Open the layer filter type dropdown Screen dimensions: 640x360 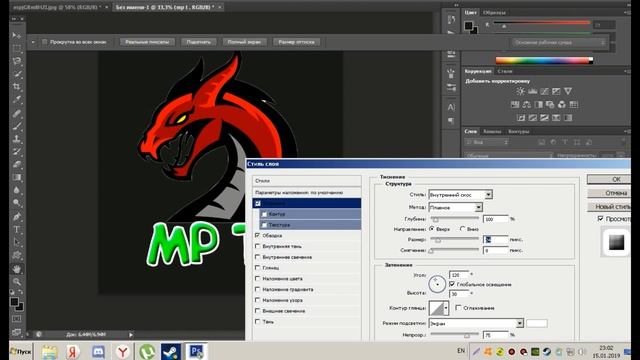pyautogui.click(x=487, y=142)
